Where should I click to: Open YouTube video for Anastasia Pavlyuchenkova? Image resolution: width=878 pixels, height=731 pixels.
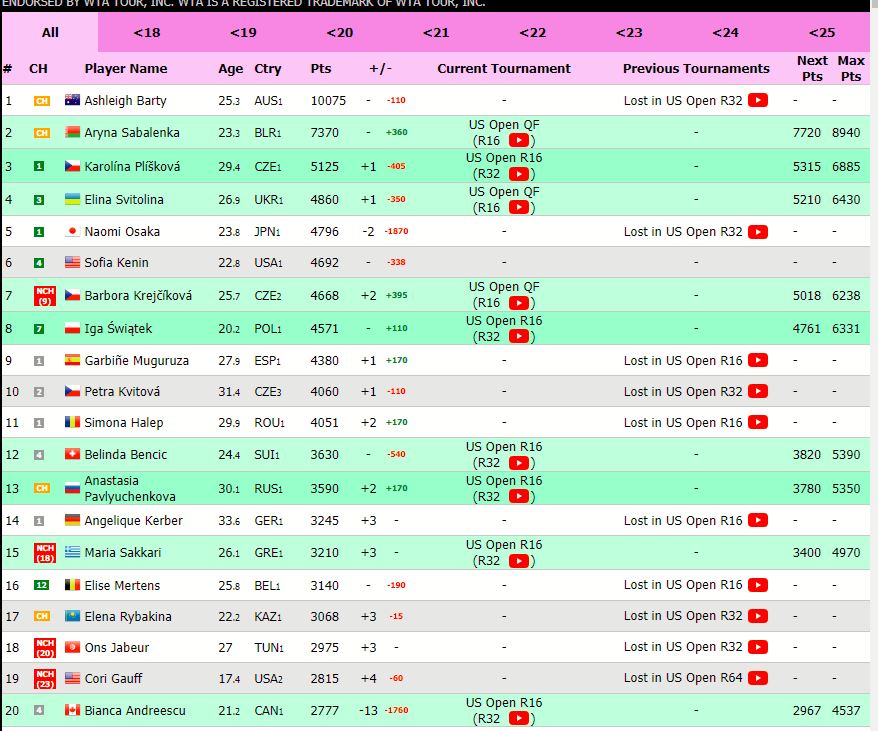tap(519, 496)
